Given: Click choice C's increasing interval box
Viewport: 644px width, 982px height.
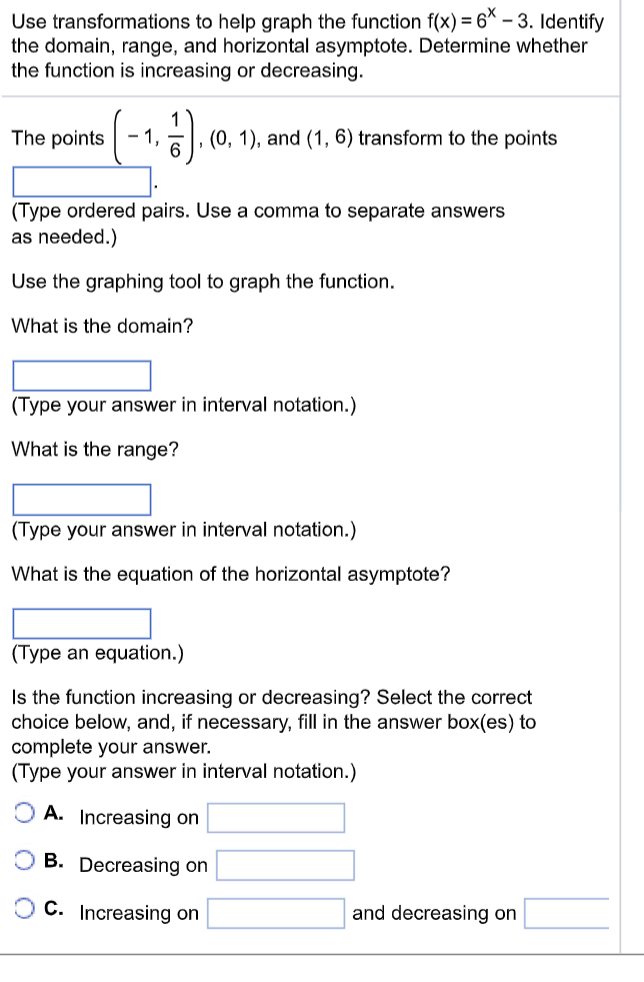Looking at the screenshot, I should coord(275,912).
